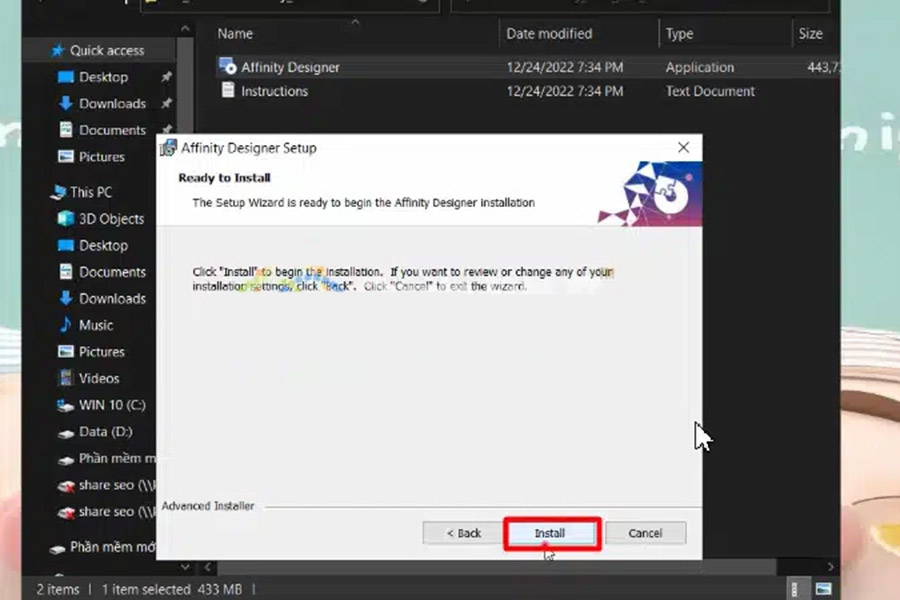Viewport: 900px width, 600px height.
Task: Cancel the Affinity Designer setup wizard
Action: (x=645, y=533)
